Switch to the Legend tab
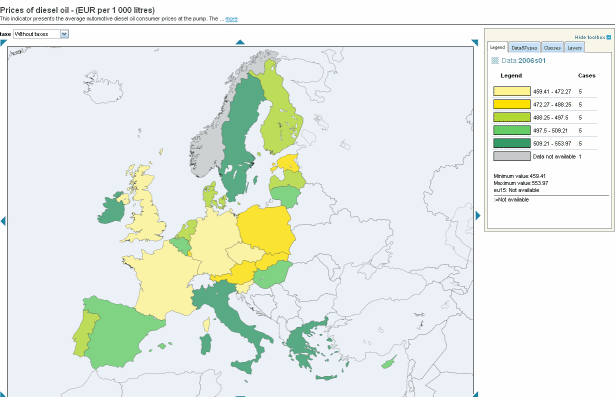Viewport: 615px width, 397px height. click(x=497, y=47)
